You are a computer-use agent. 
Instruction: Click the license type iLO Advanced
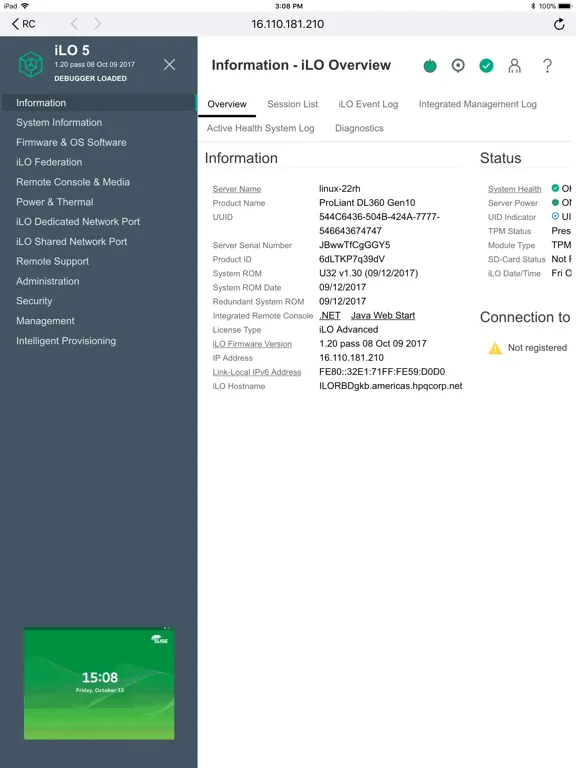[348, 330]
